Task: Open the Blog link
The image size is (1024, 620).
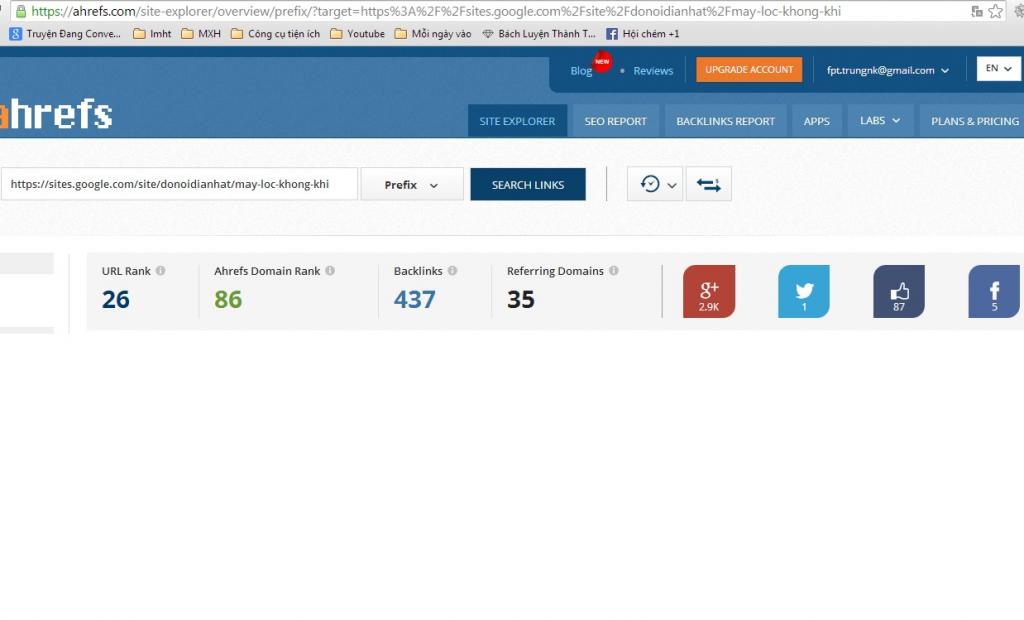Action: pyautogui.click(x=581, y=71)
